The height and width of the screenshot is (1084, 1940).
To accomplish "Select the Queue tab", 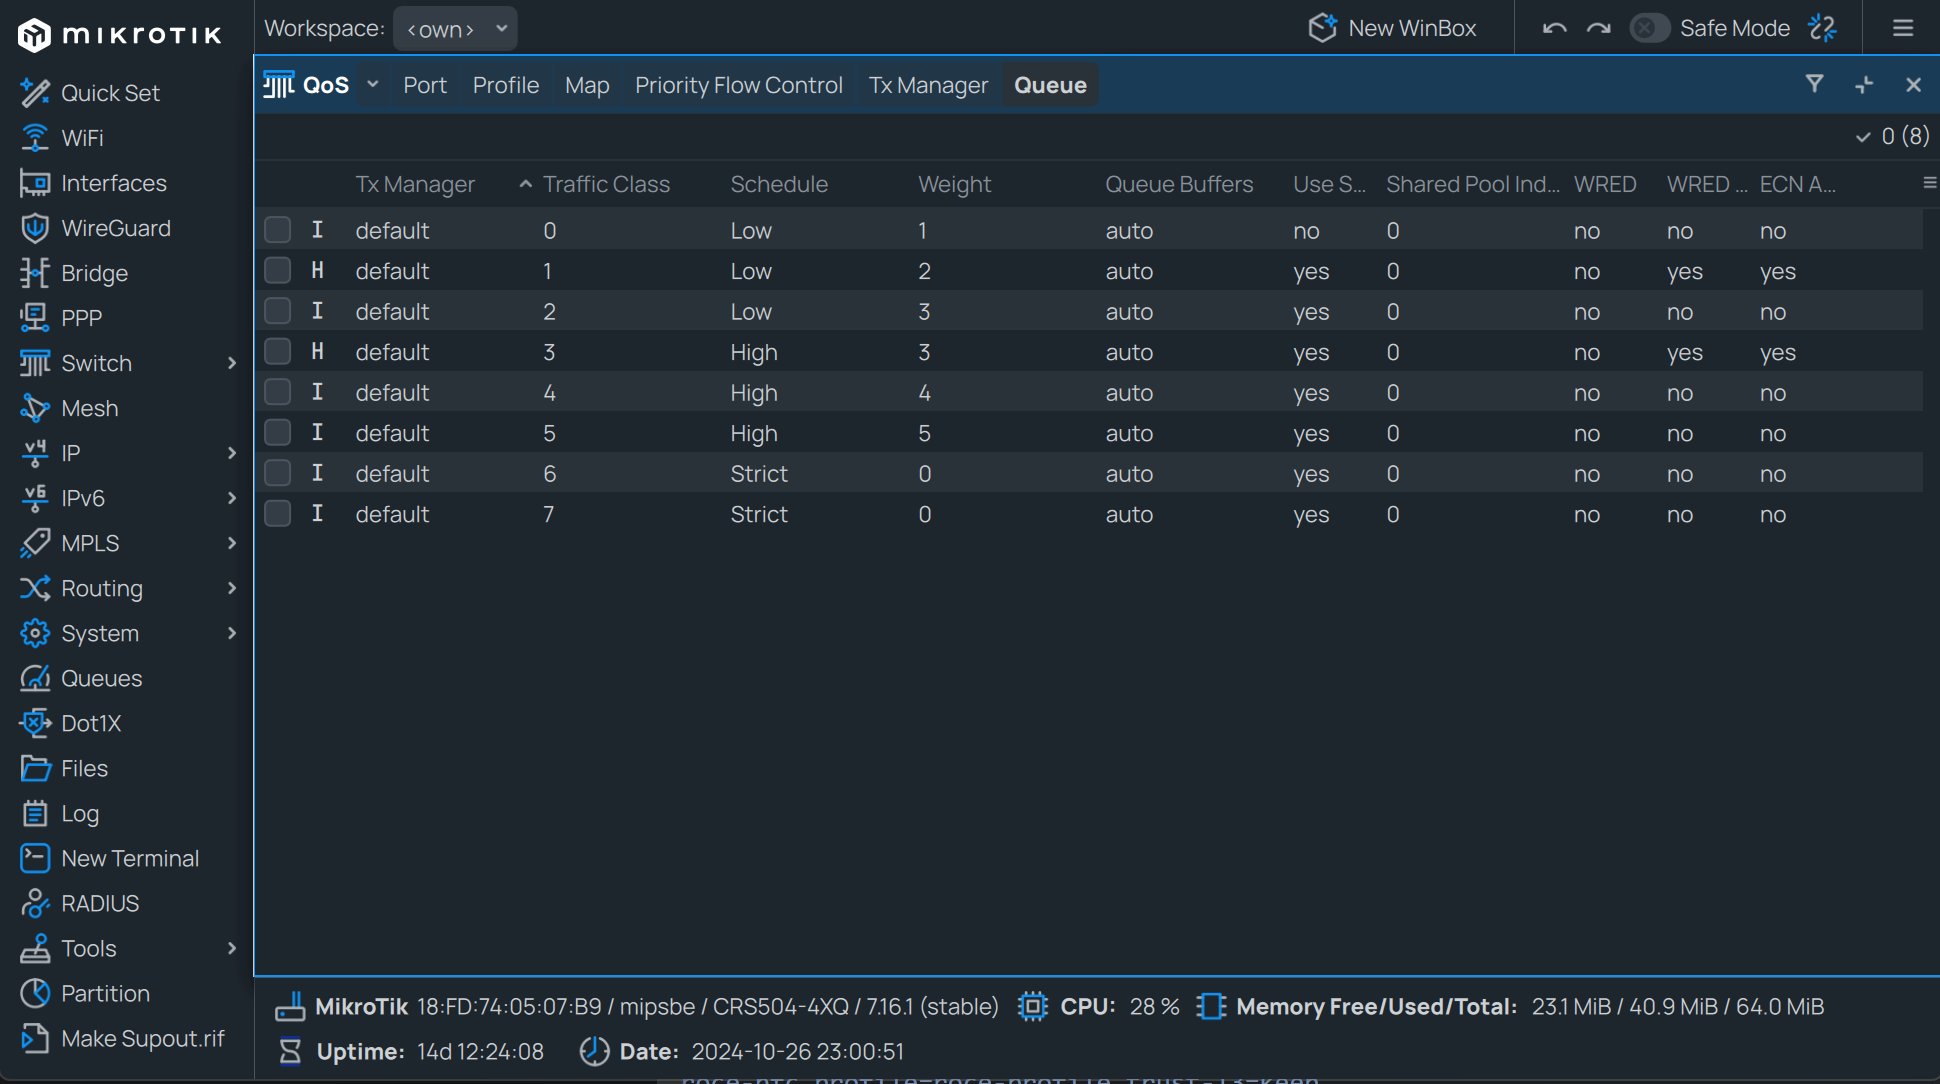I will [1050, 85].
